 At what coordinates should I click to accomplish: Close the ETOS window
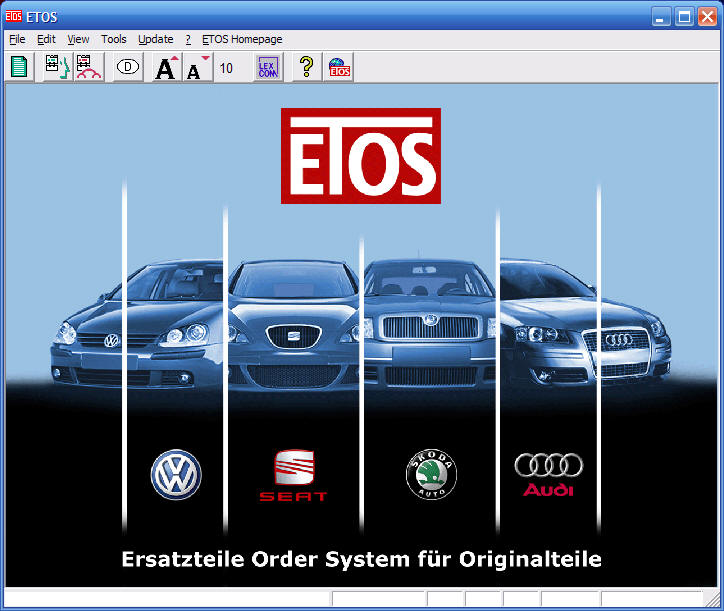[x=707, y=17]
